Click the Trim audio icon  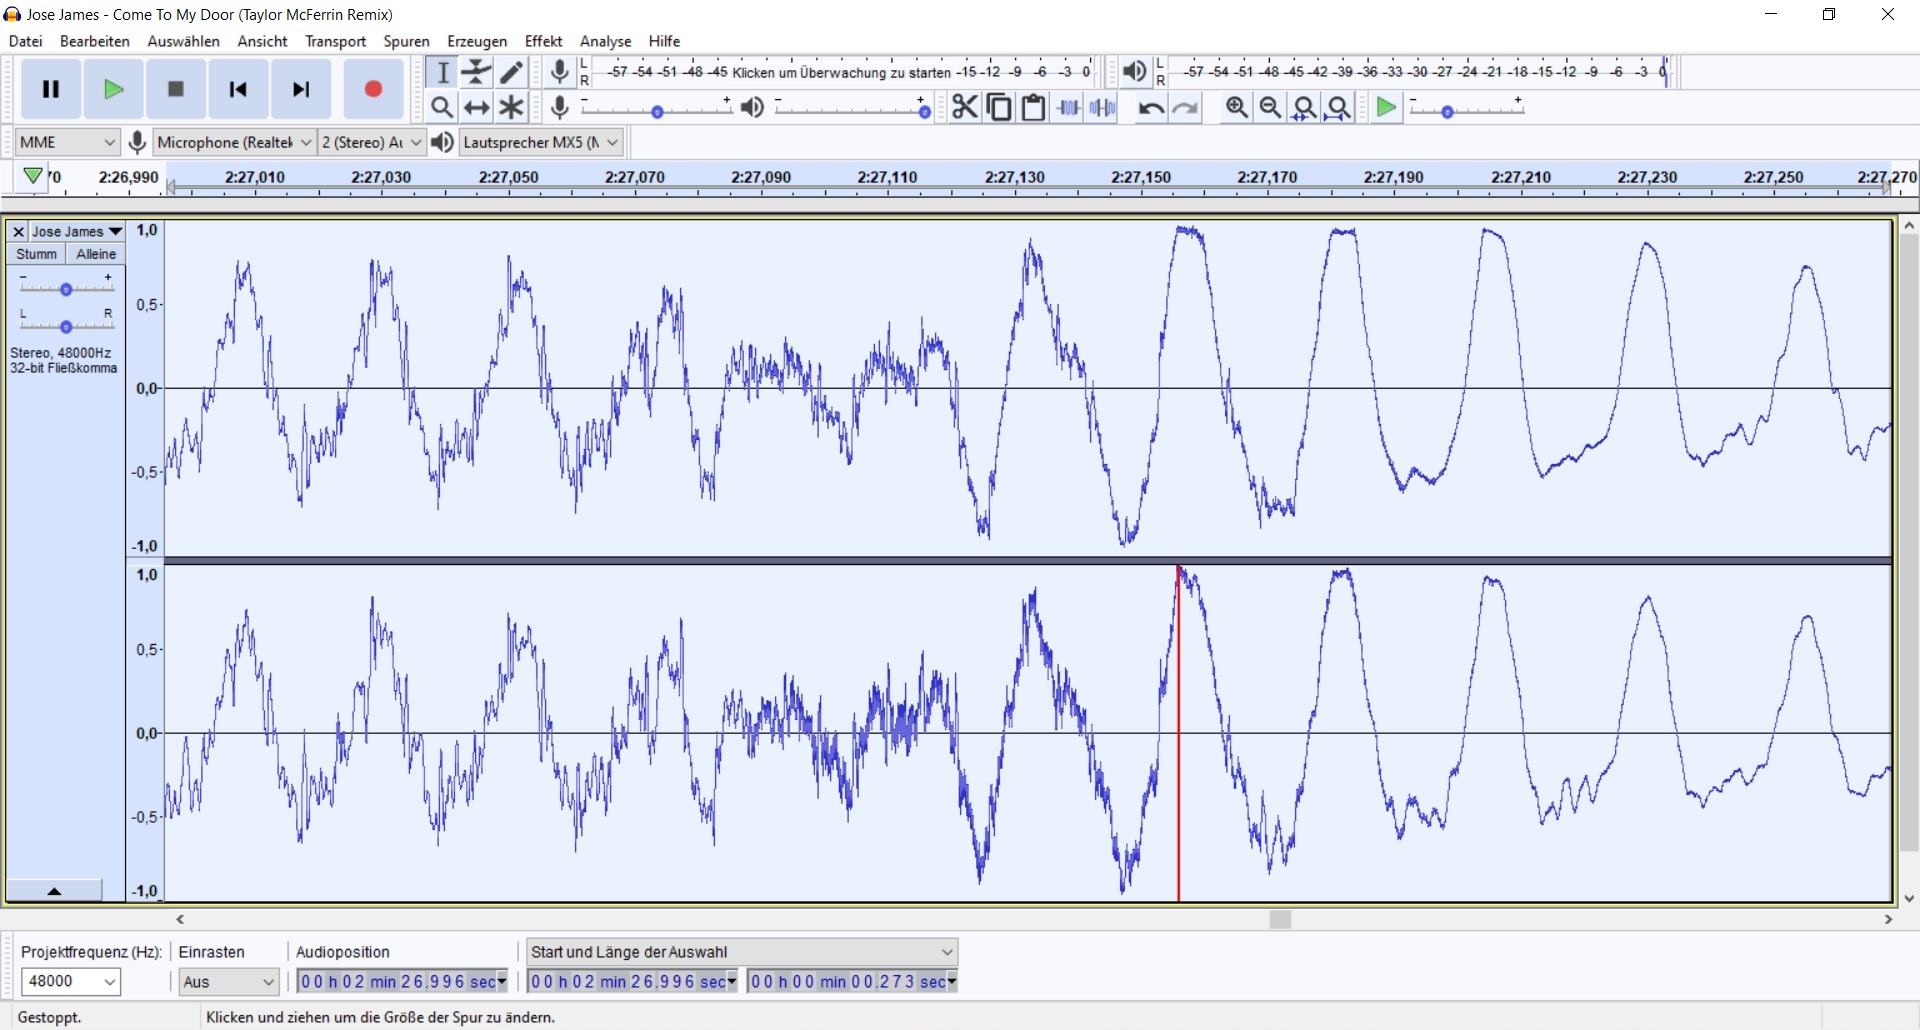click(1068, 108)
